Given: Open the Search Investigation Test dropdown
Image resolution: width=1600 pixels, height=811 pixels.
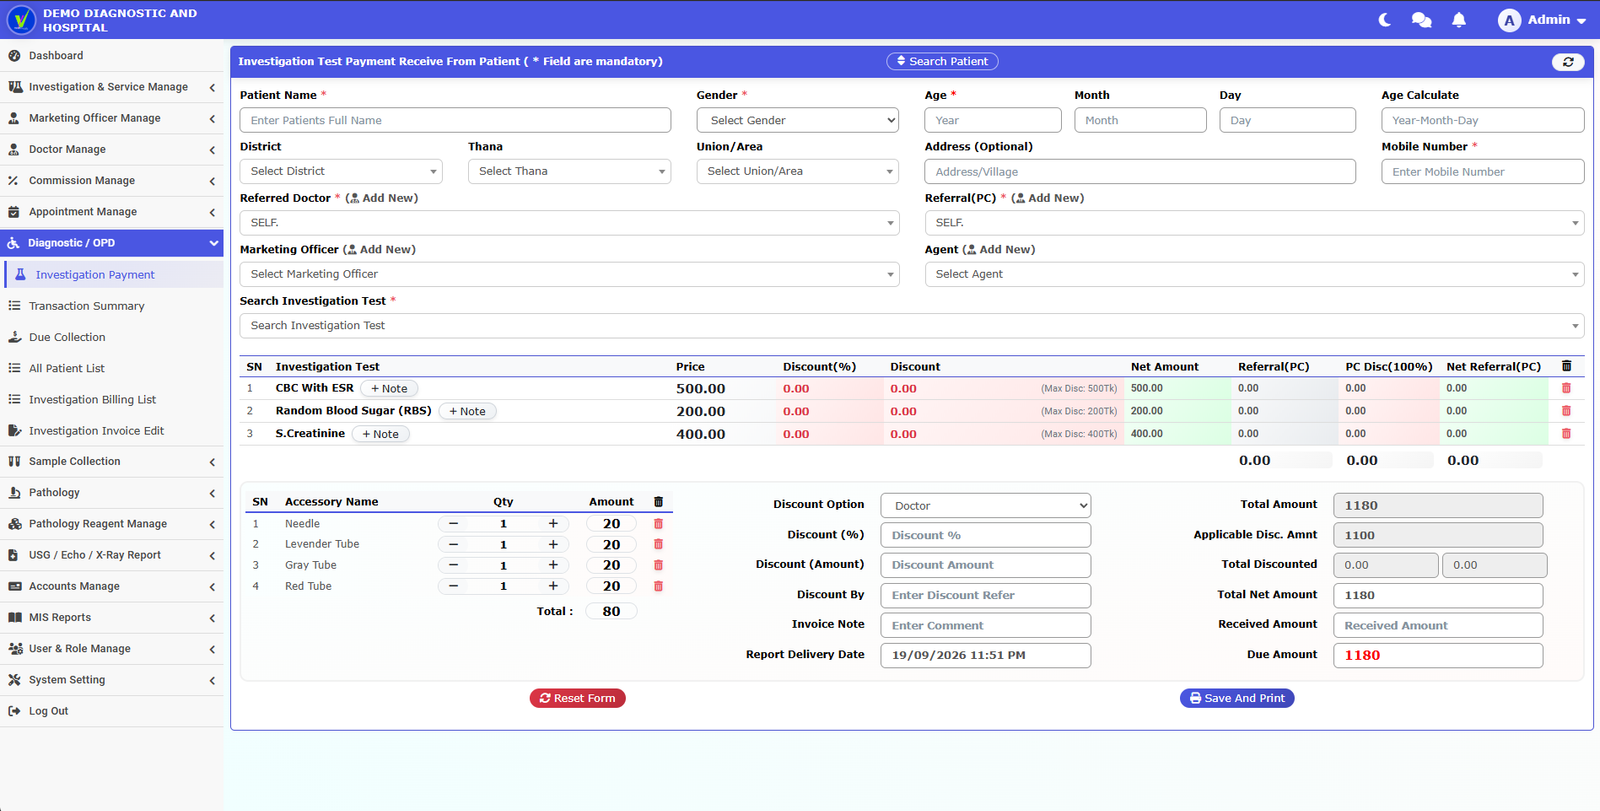Looking at the screenshot, I should [912, 326].
